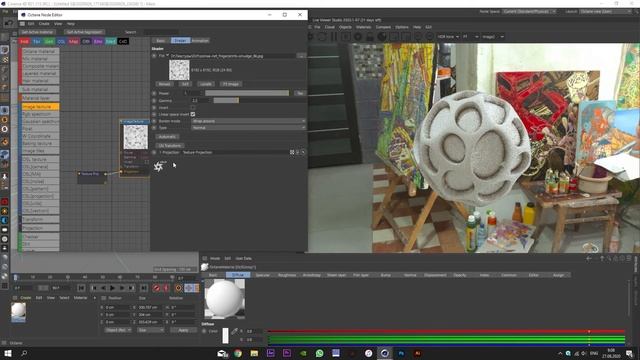Switch to the Specular tab in Attributes

262,275
